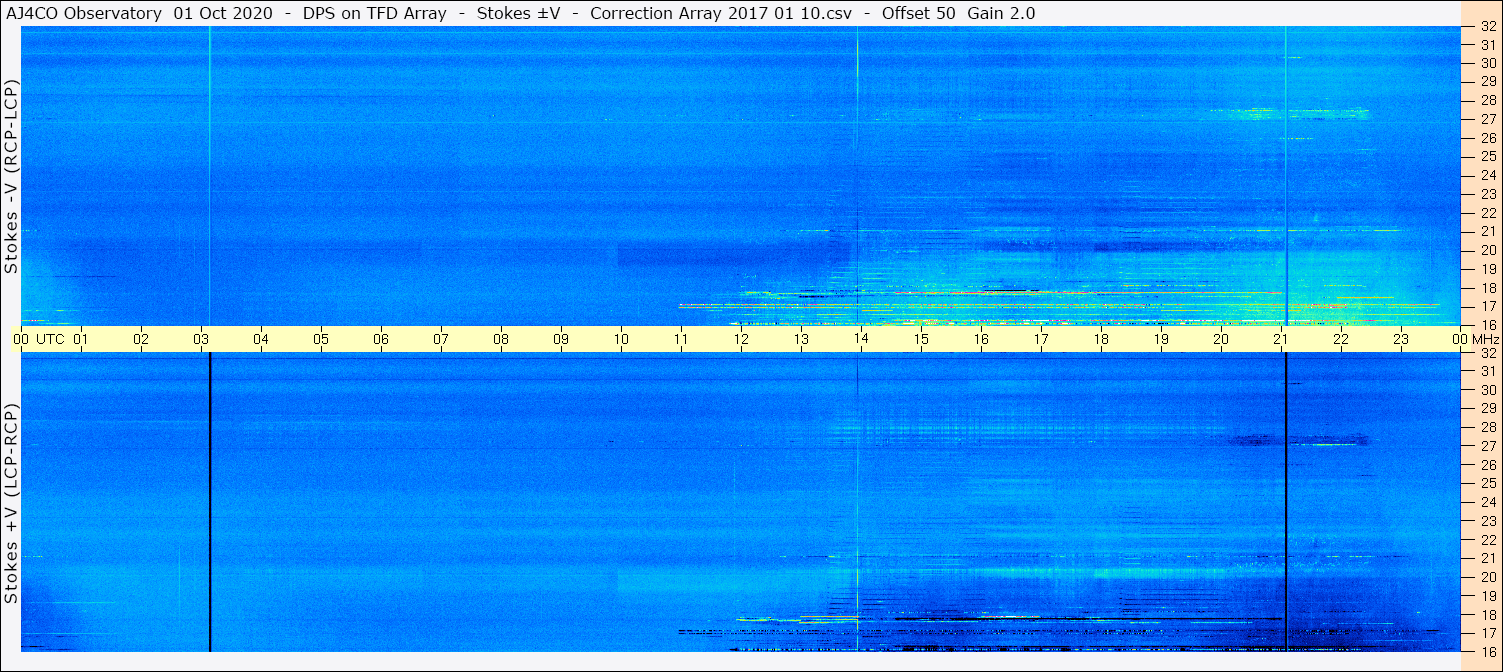The image size is (1503, 672).
Task: Click 16 MHz label on lower frequency scale
Action: 1488,651
